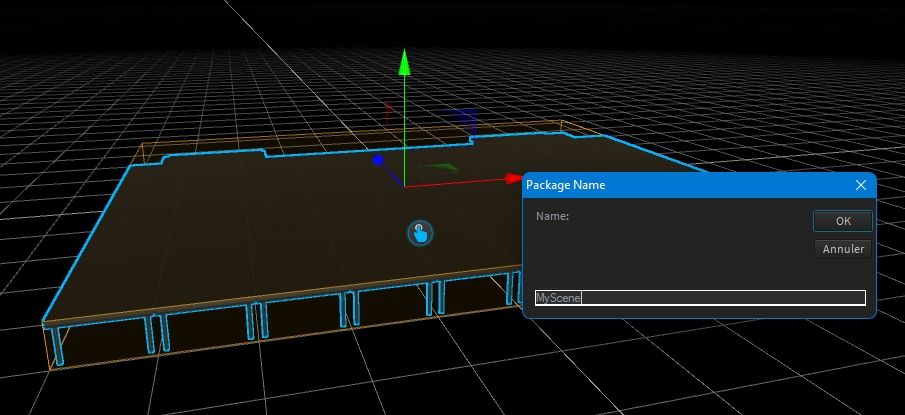Image resolution: width=905 pixels, height=415 pixels.
Task: Select the blue Z-axis gizmo ball
Action: pyautogui.click(x=378, y=160)
